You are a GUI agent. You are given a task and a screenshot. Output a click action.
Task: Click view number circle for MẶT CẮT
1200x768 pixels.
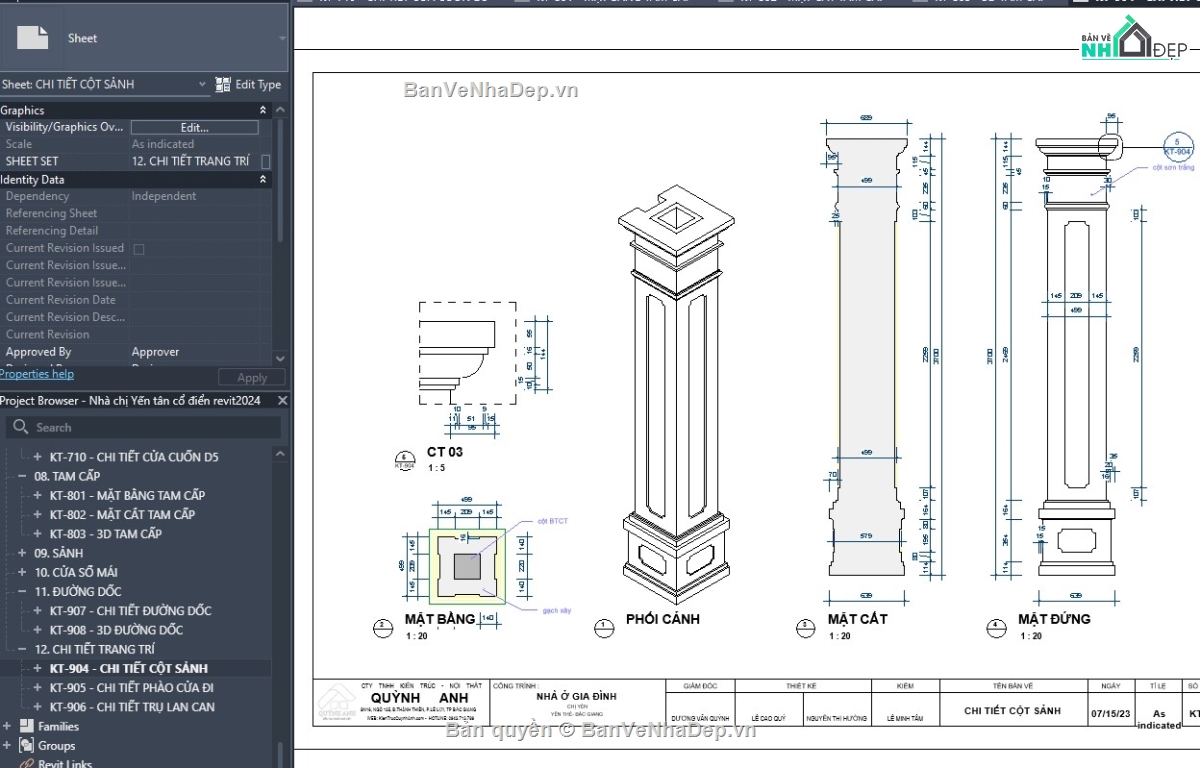click(806, 628)
